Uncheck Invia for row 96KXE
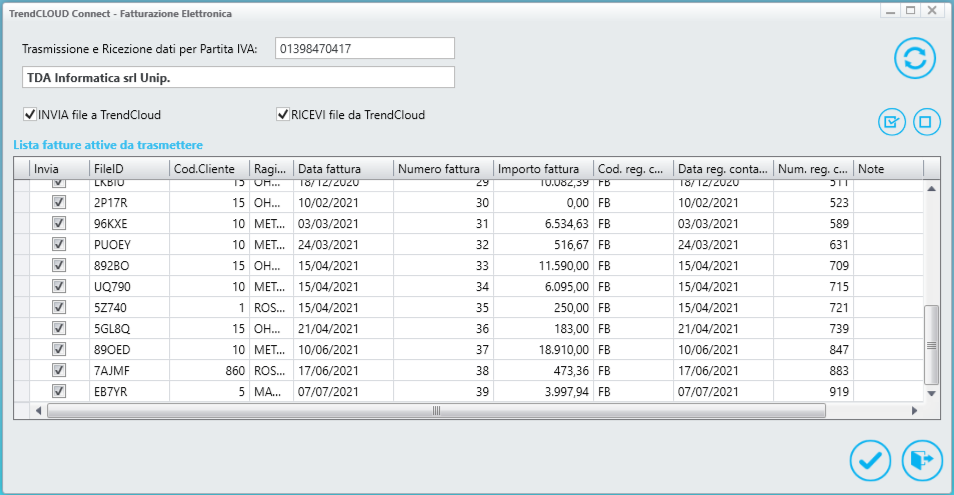The height and width of the screenshot is (495, 954). pos(59,223)
